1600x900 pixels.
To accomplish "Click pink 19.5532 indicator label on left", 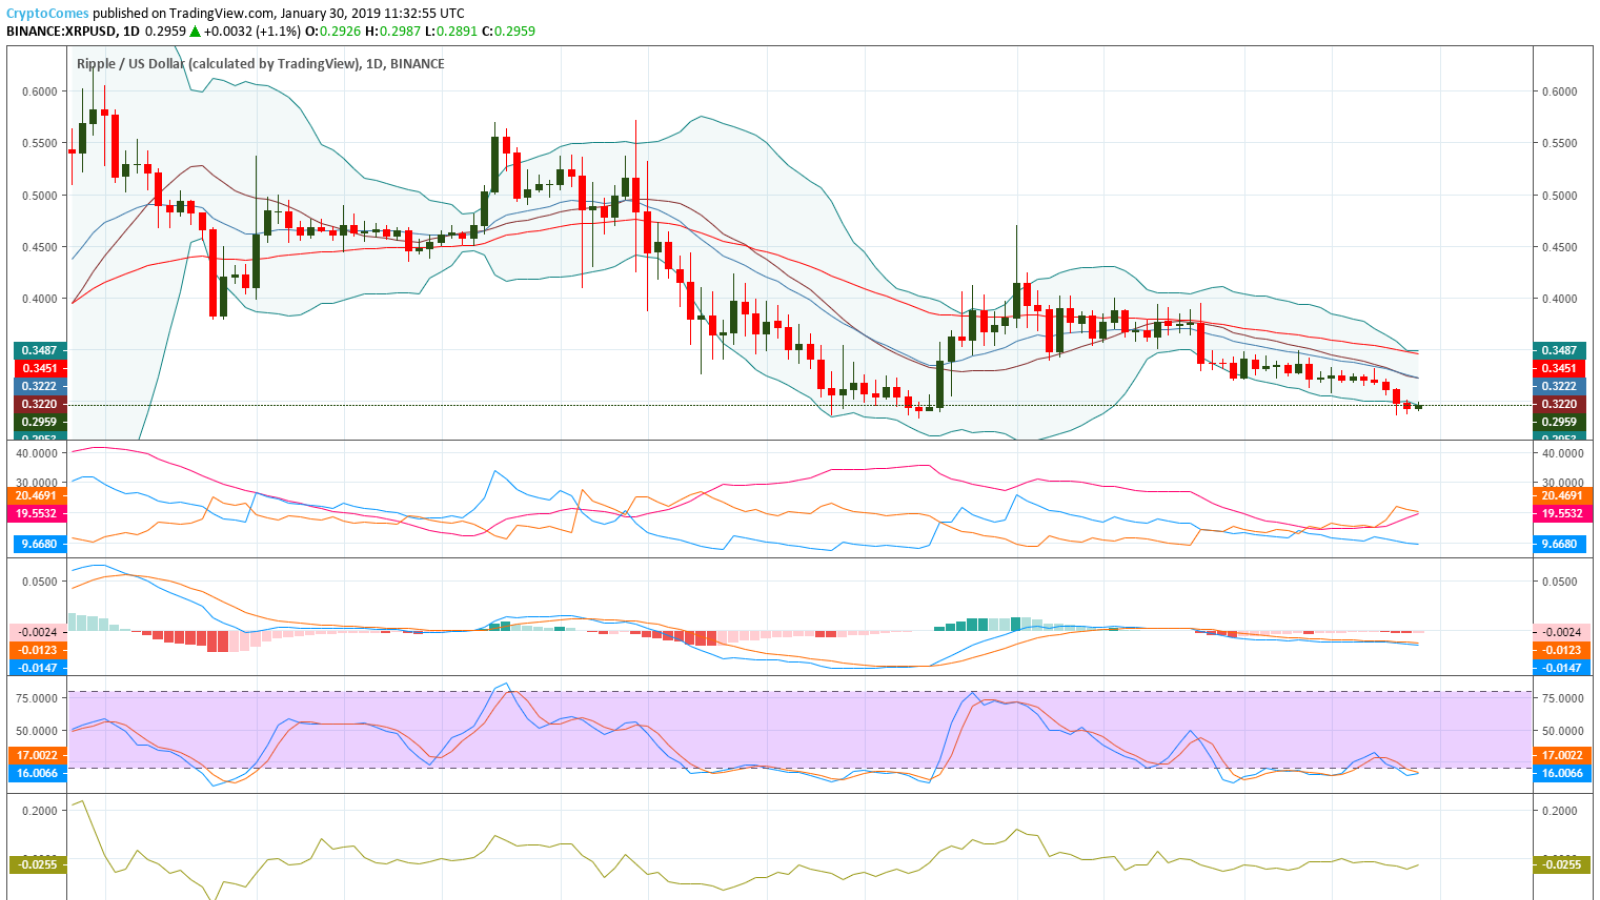I will pyautogui.click(x=37, y=513).
